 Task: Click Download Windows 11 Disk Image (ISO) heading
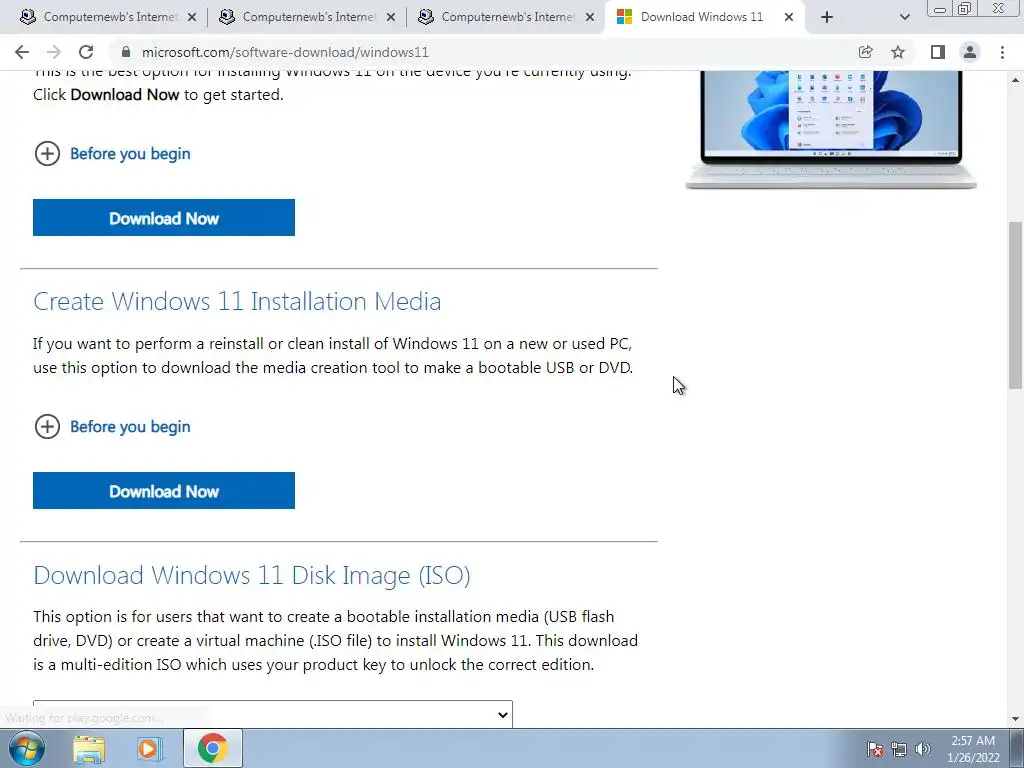[252, 575]
